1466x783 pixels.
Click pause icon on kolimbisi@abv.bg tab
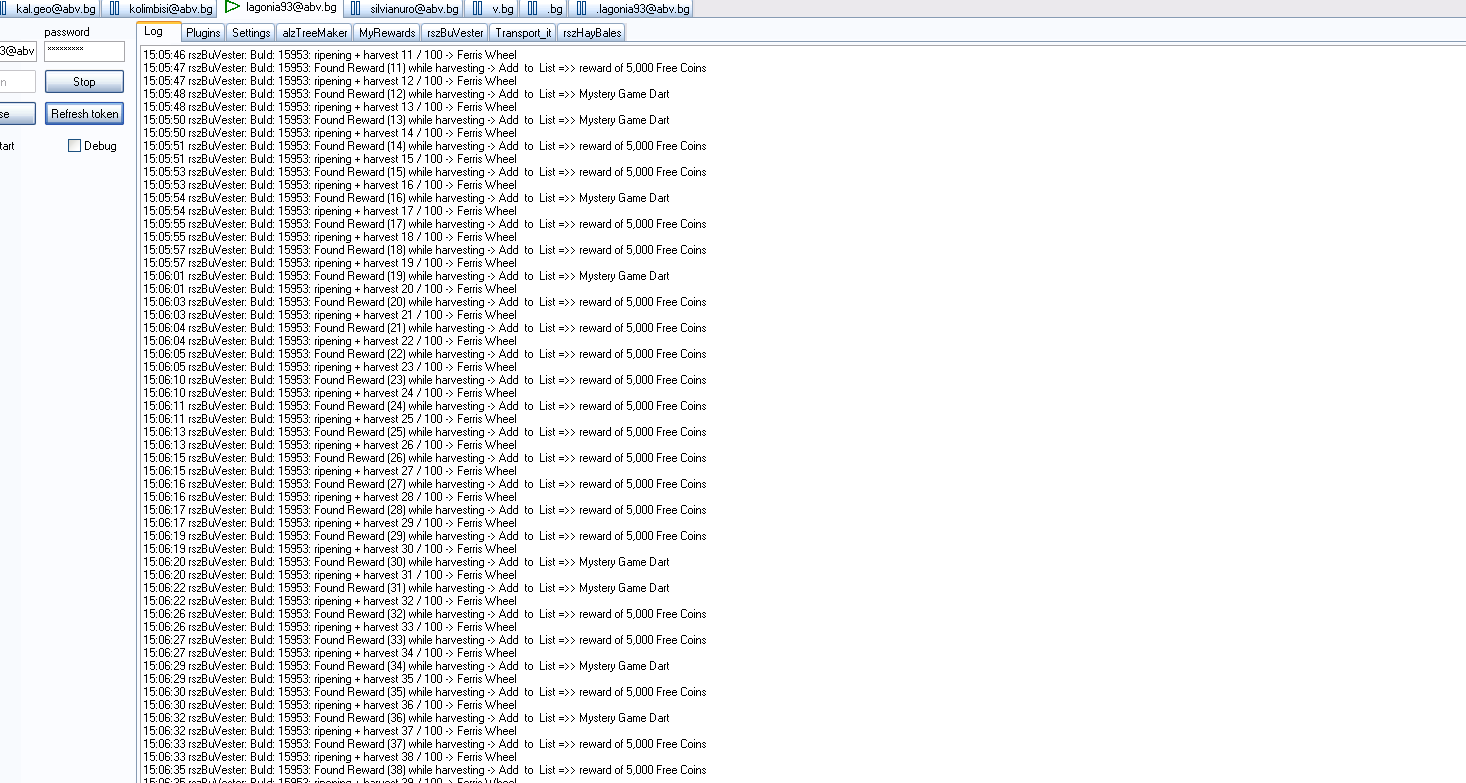(114, 9)
